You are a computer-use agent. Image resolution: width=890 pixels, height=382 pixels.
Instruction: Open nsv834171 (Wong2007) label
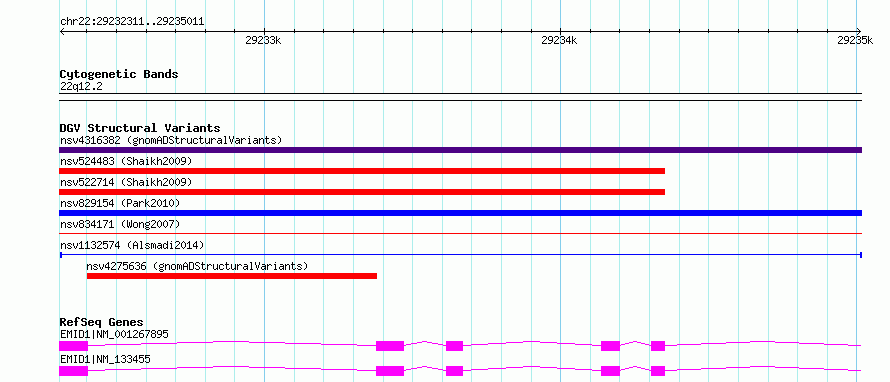120,224
